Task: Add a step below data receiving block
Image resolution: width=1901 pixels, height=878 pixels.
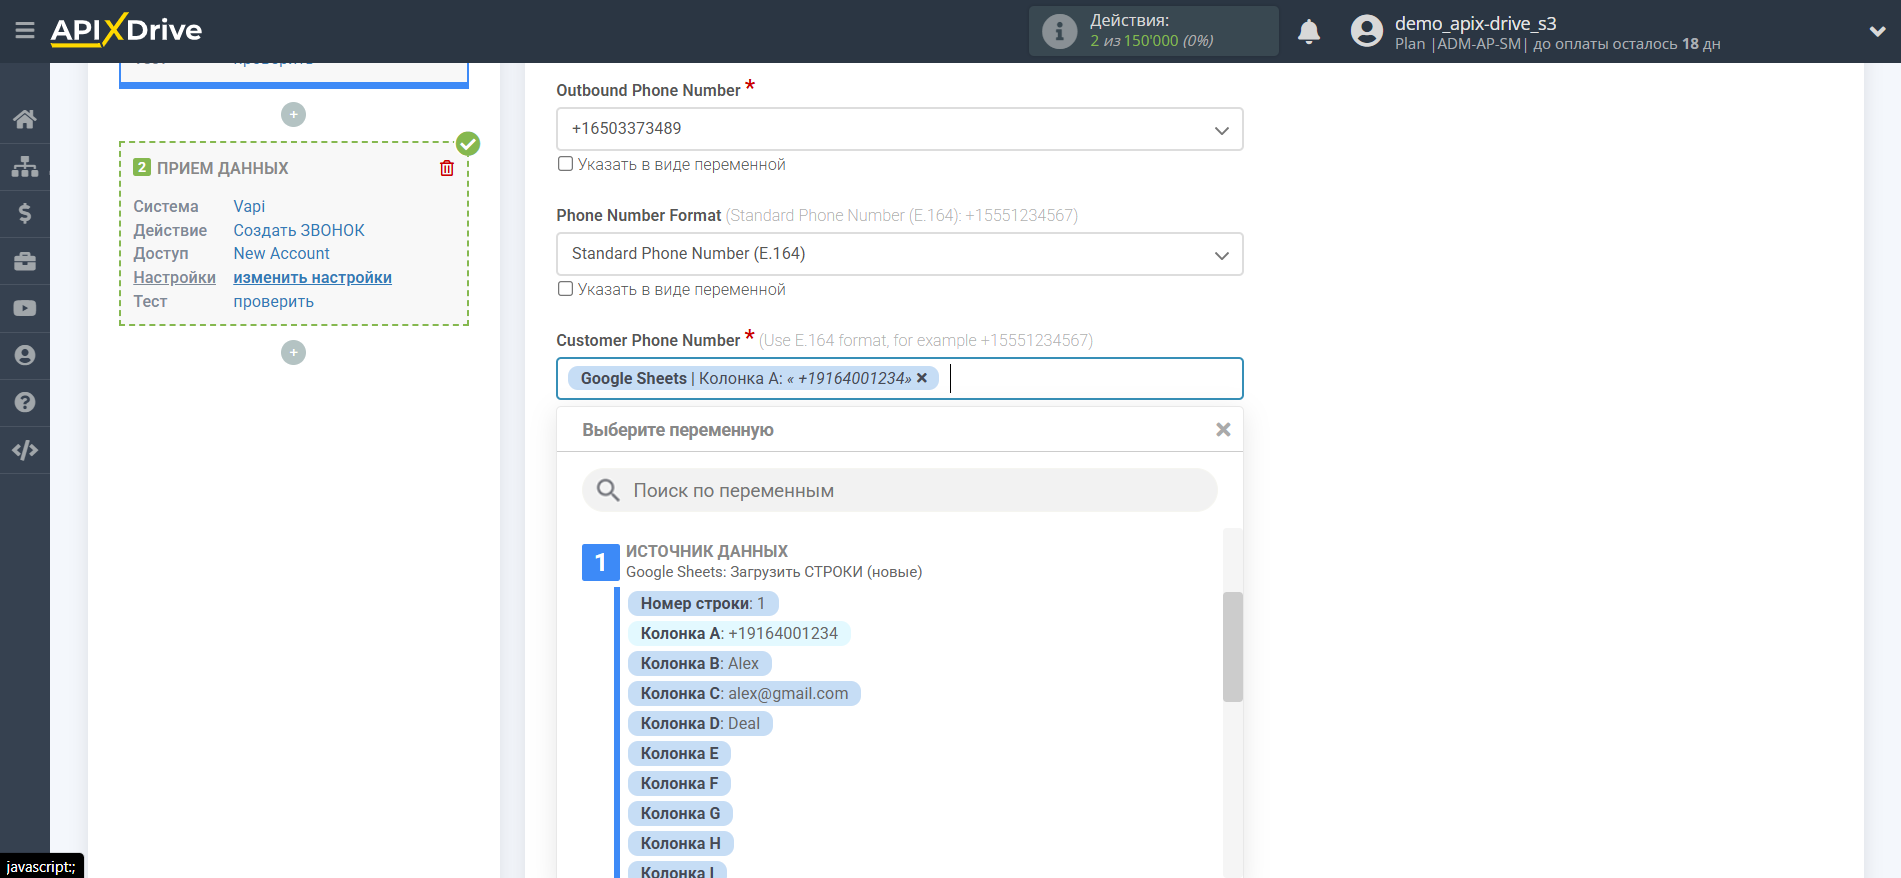Action: pyautogui.click(x=293, y=353)
